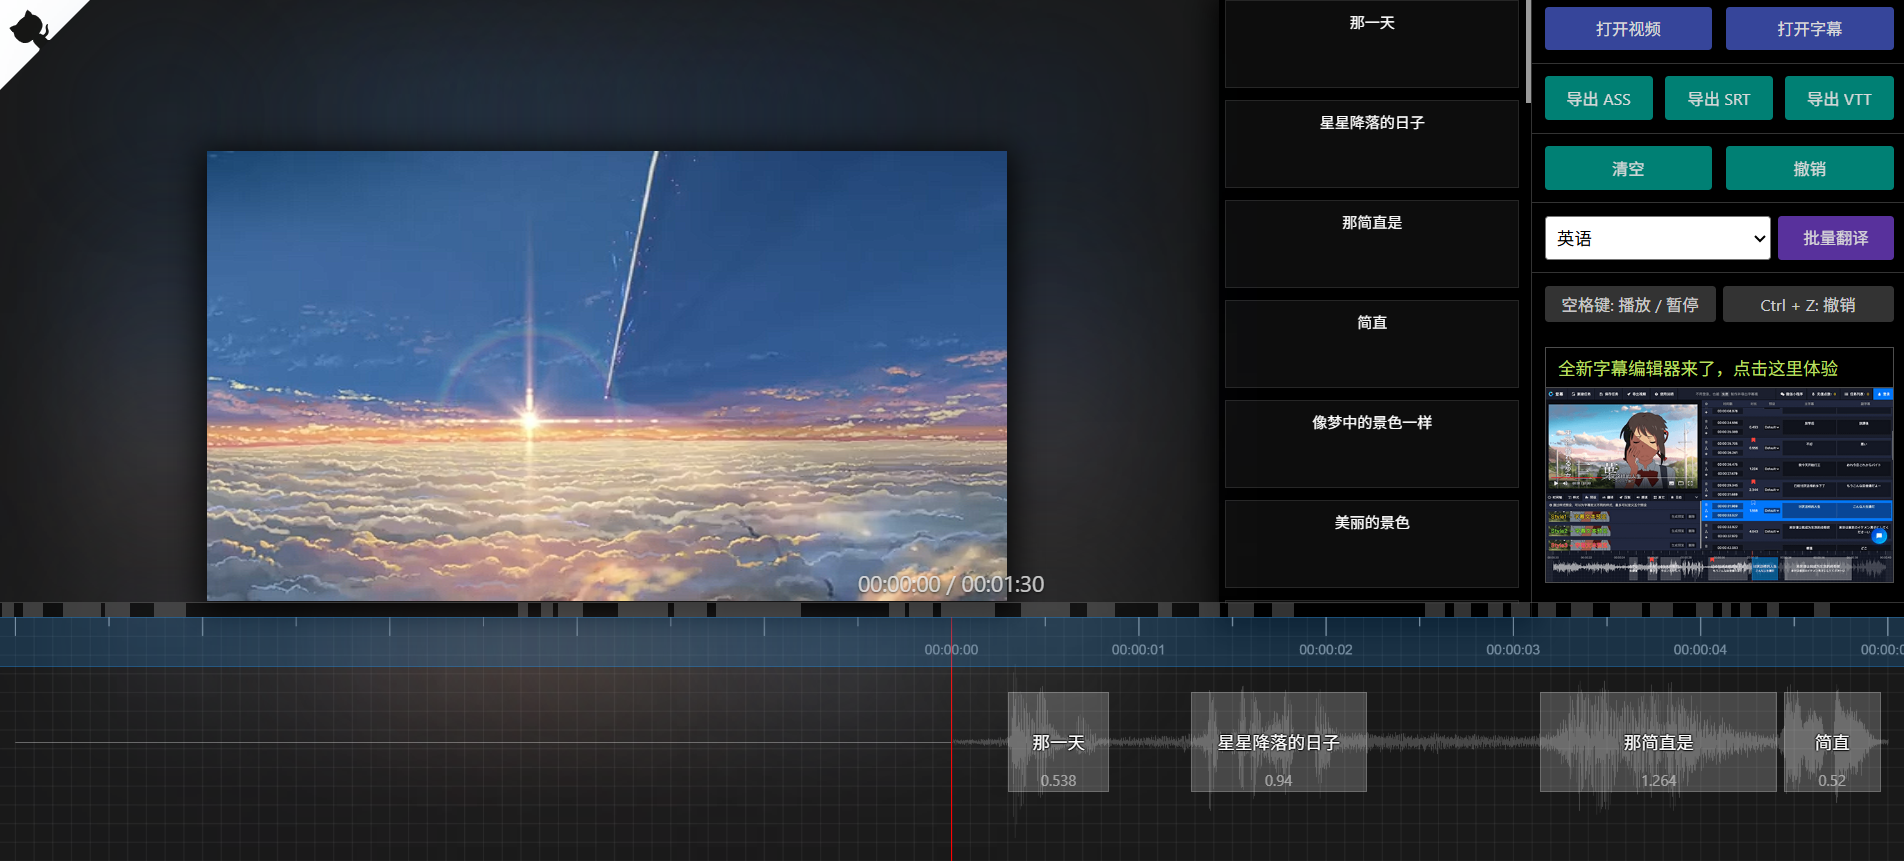This screenshot has height=861, width=1904.
Task: Select the 简直 subtitle text box
Action: coord(1372,344)
